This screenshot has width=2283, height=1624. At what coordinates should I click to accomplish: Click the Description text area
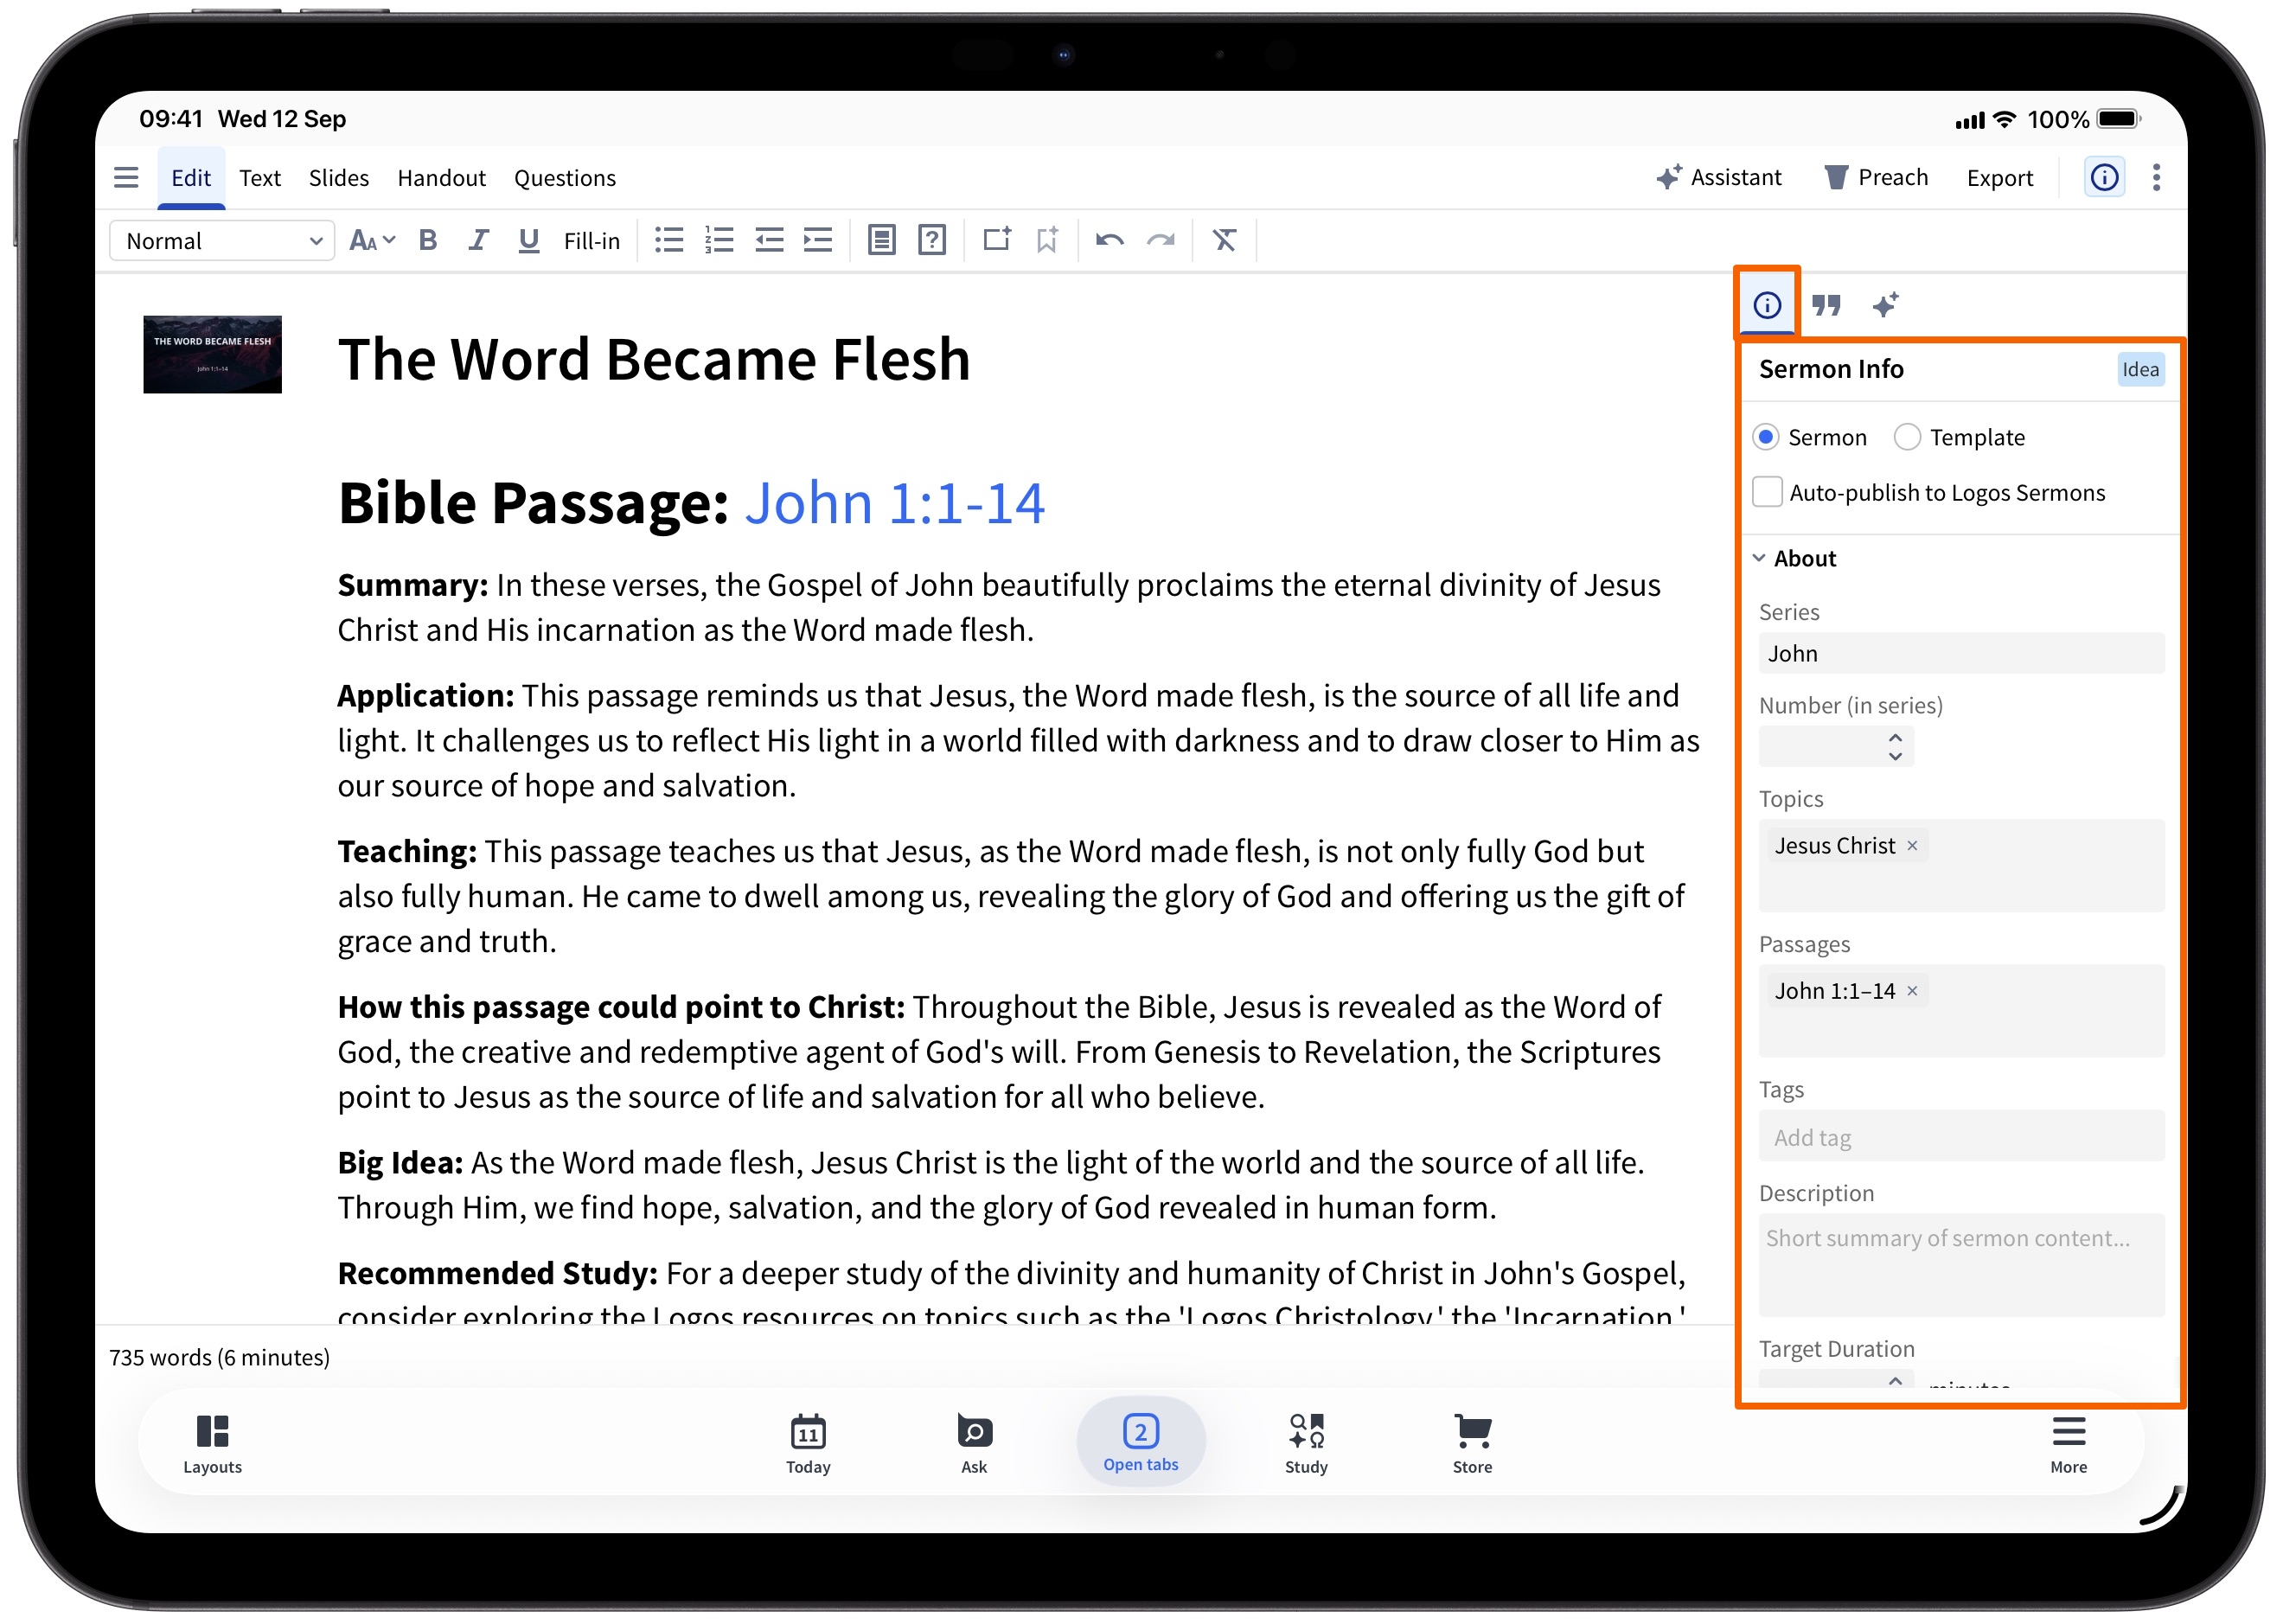pyautogui.click(x=1961, y=1266)
